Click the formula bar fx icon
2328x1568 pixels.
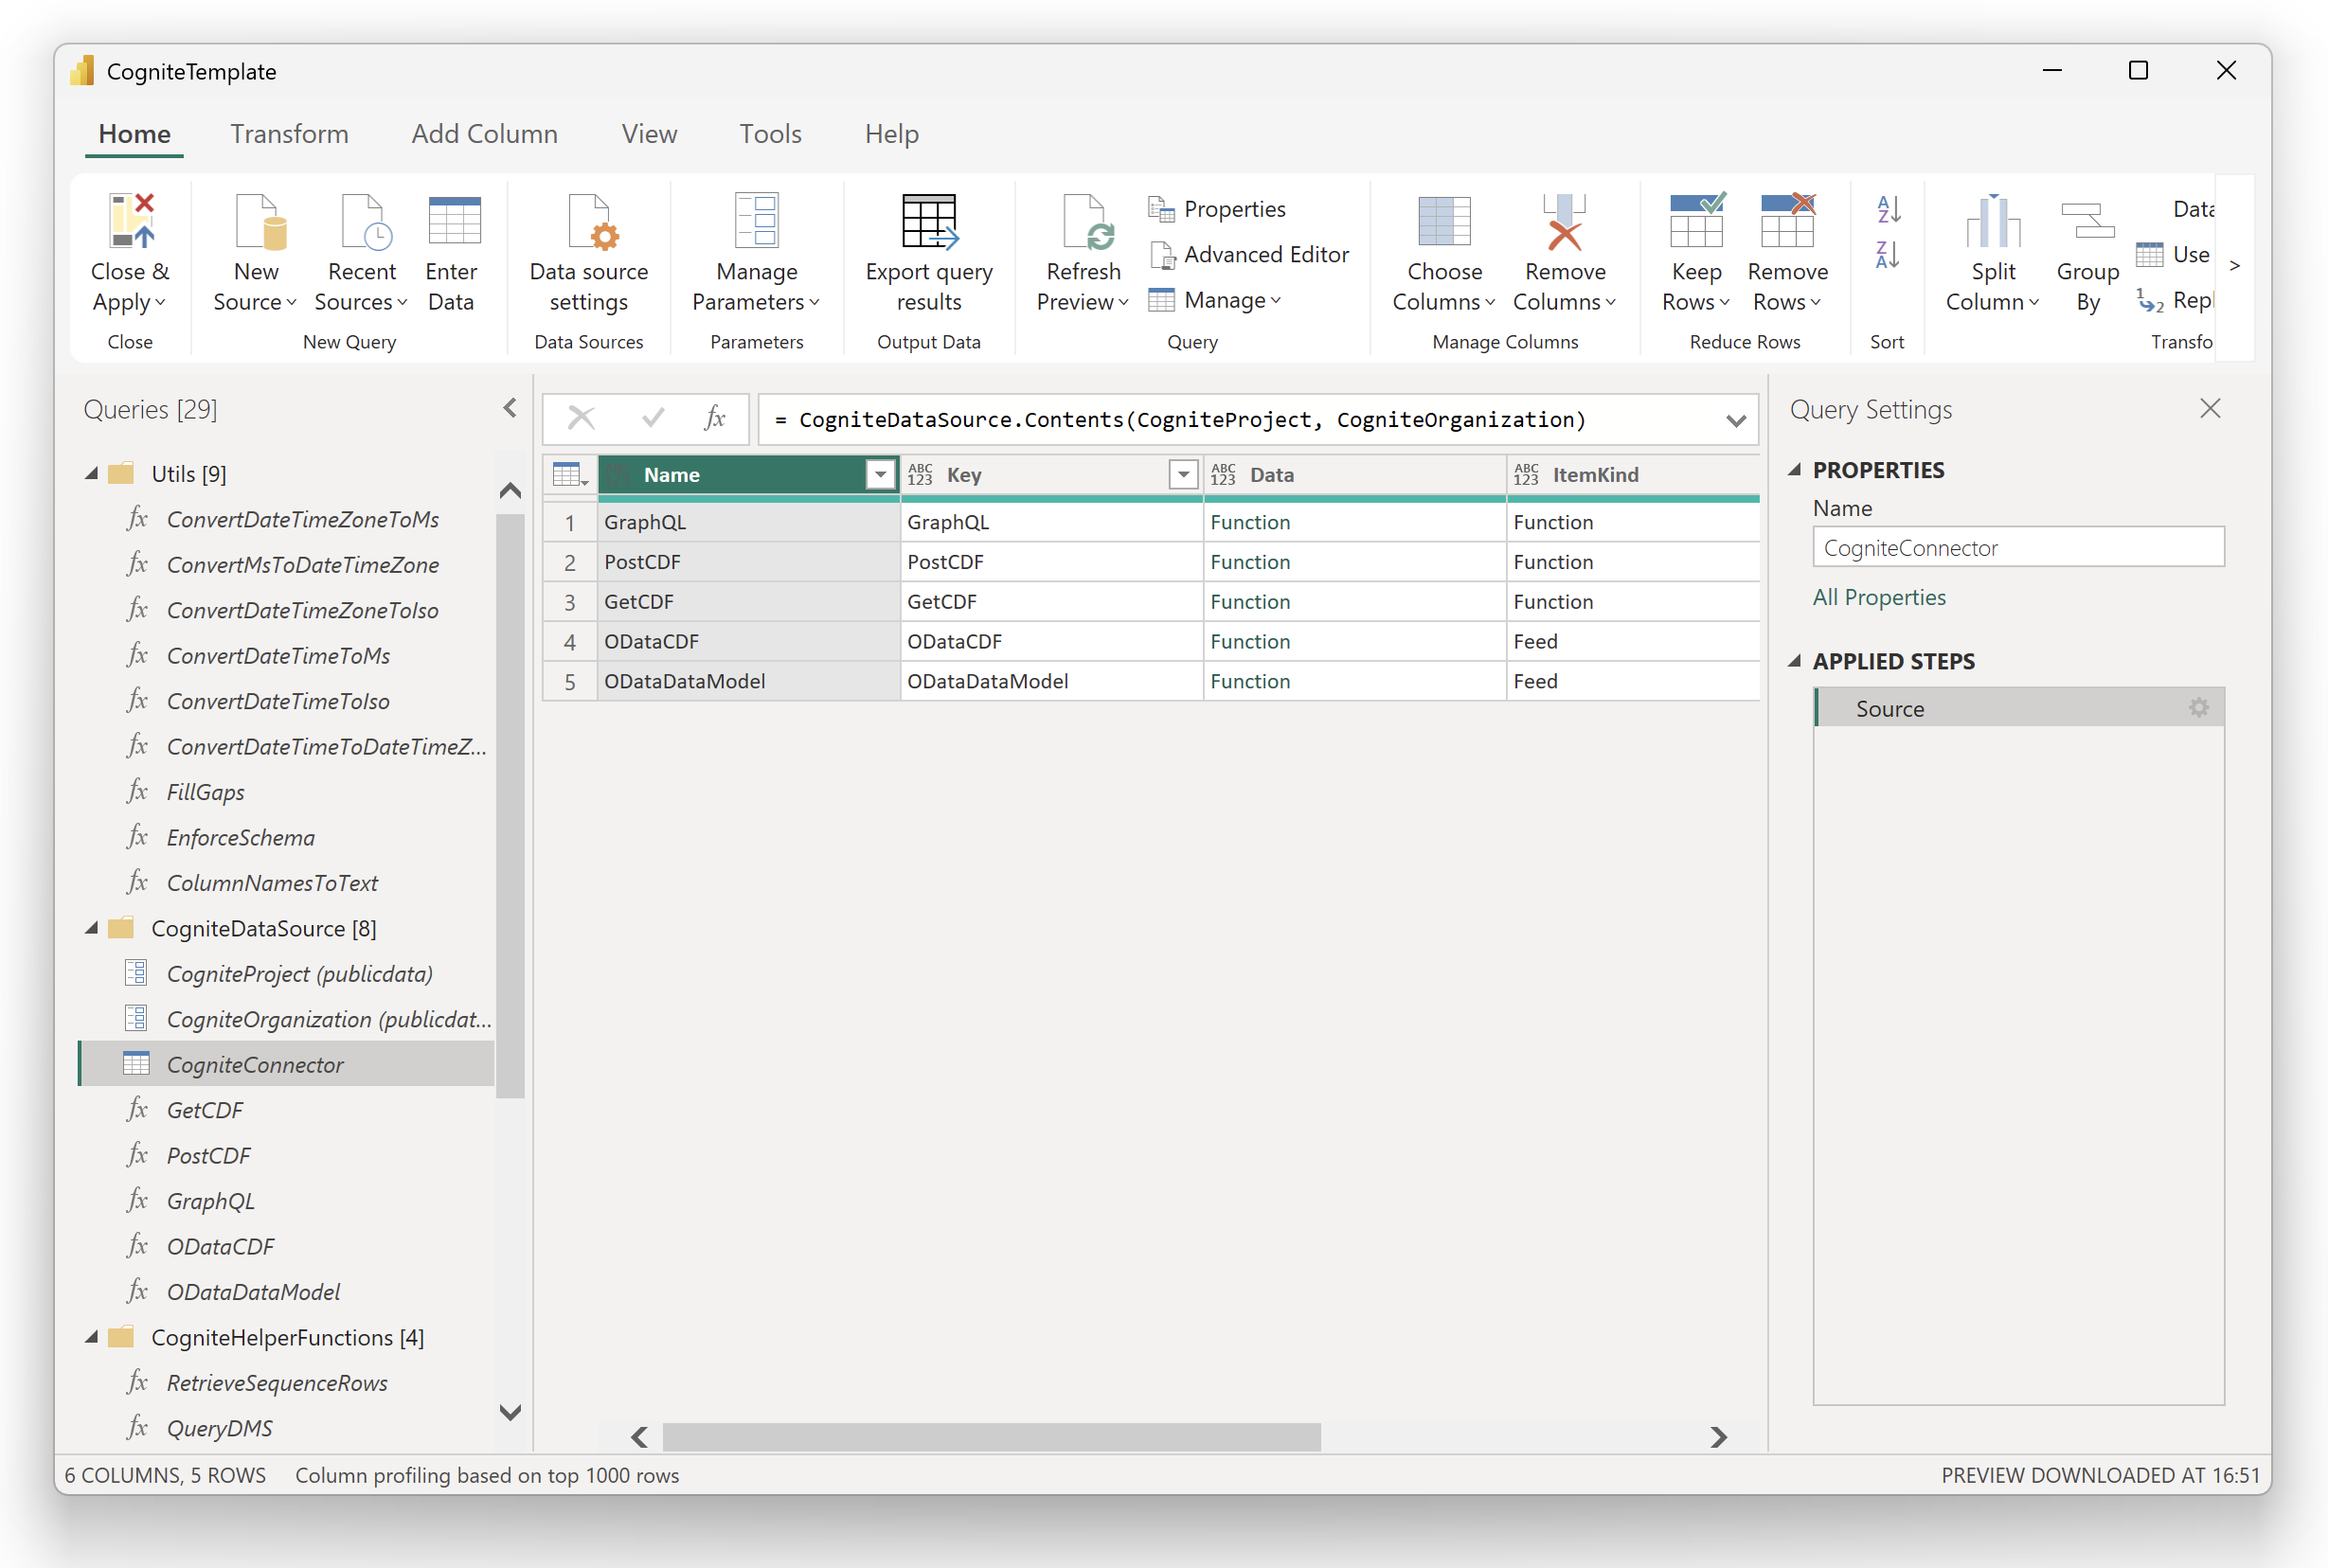pyautogui.click(x=714, y=418)
